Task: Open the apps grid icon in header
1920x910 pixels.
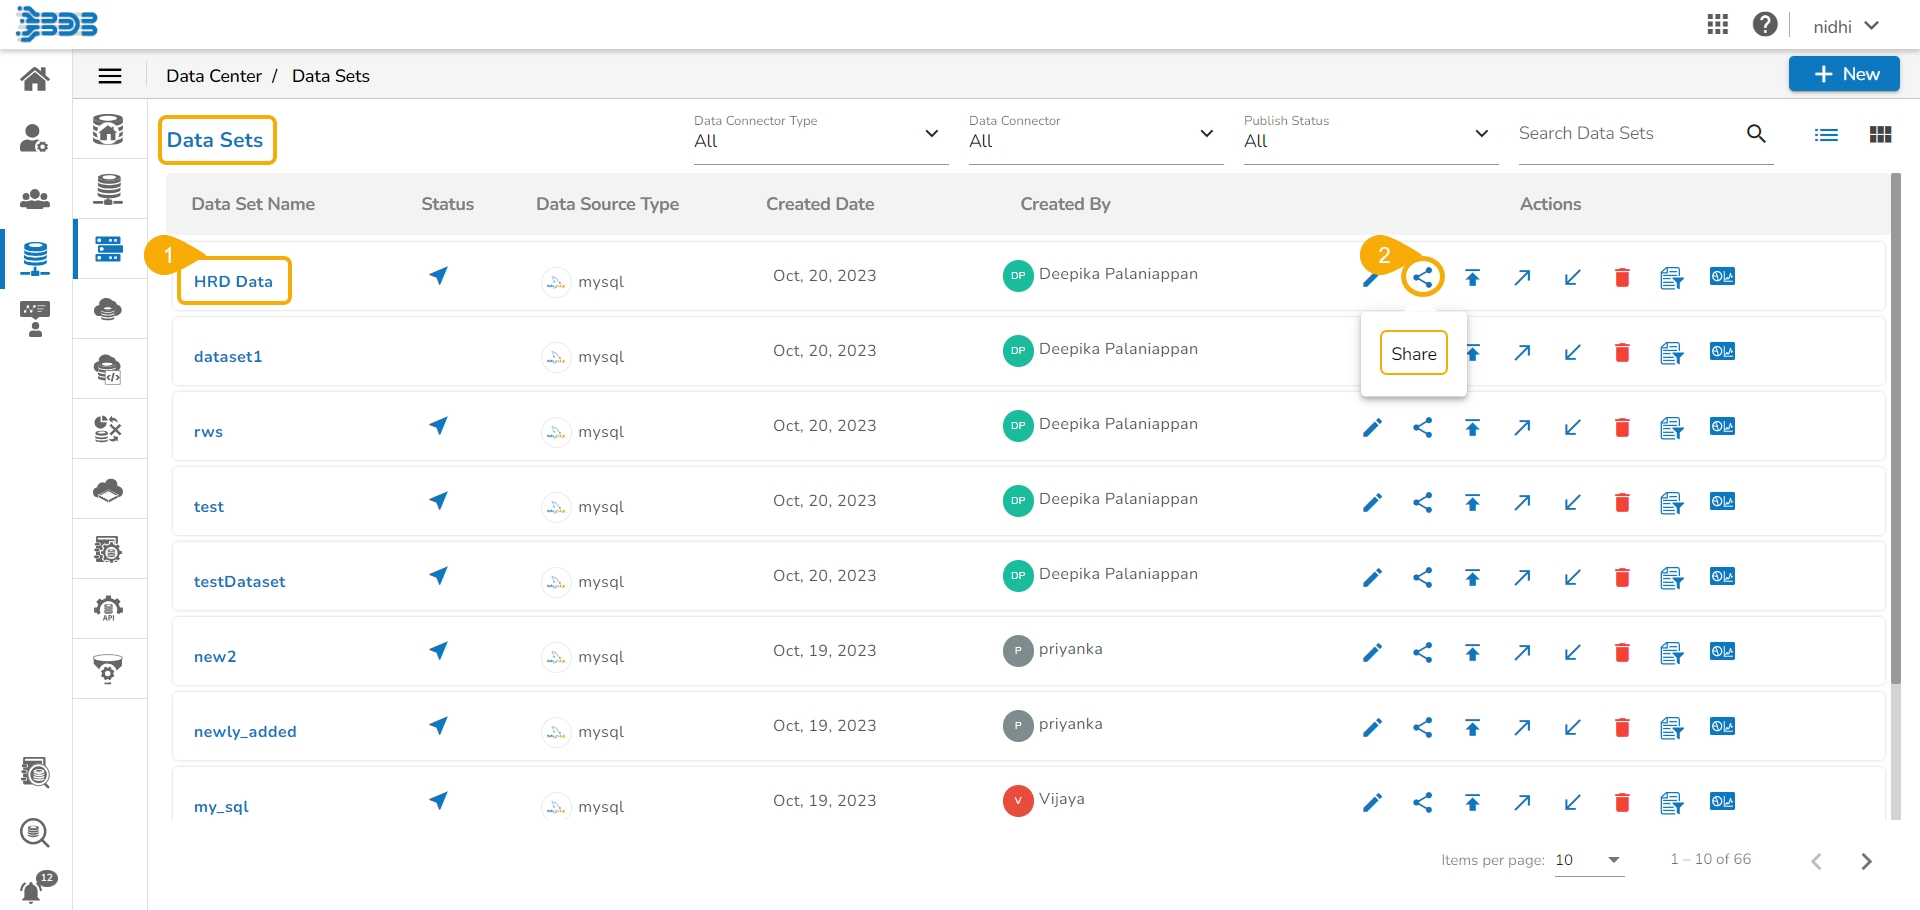Action: tap(1717, 25)
